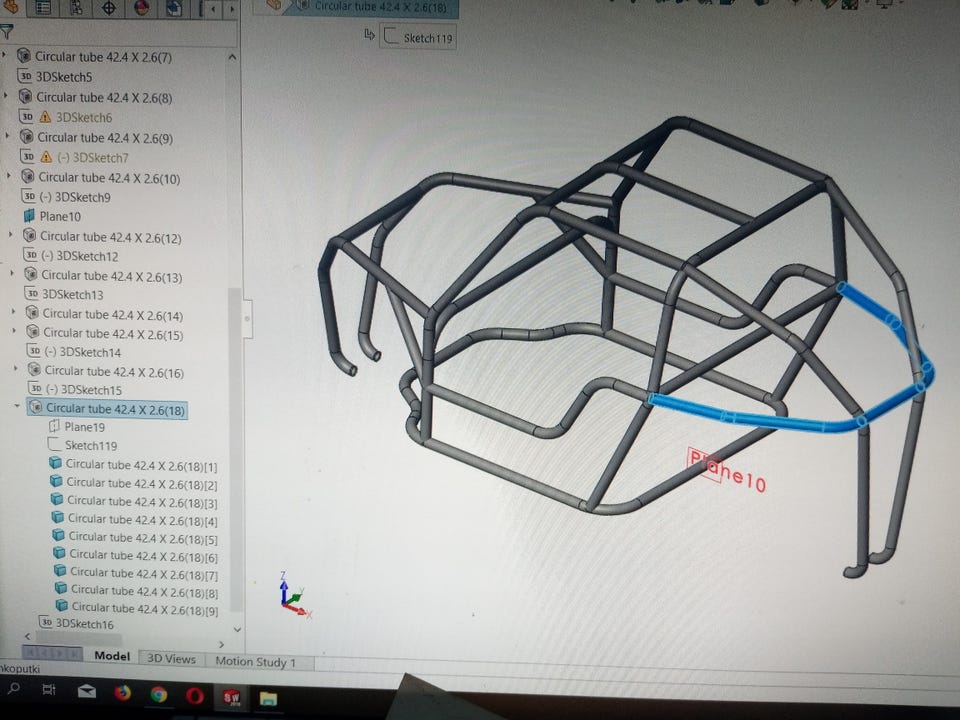Viewport: 960px width, 720px height.
Task: Click the right arrow of manager tabs
Action: click(x=231, y=9)
